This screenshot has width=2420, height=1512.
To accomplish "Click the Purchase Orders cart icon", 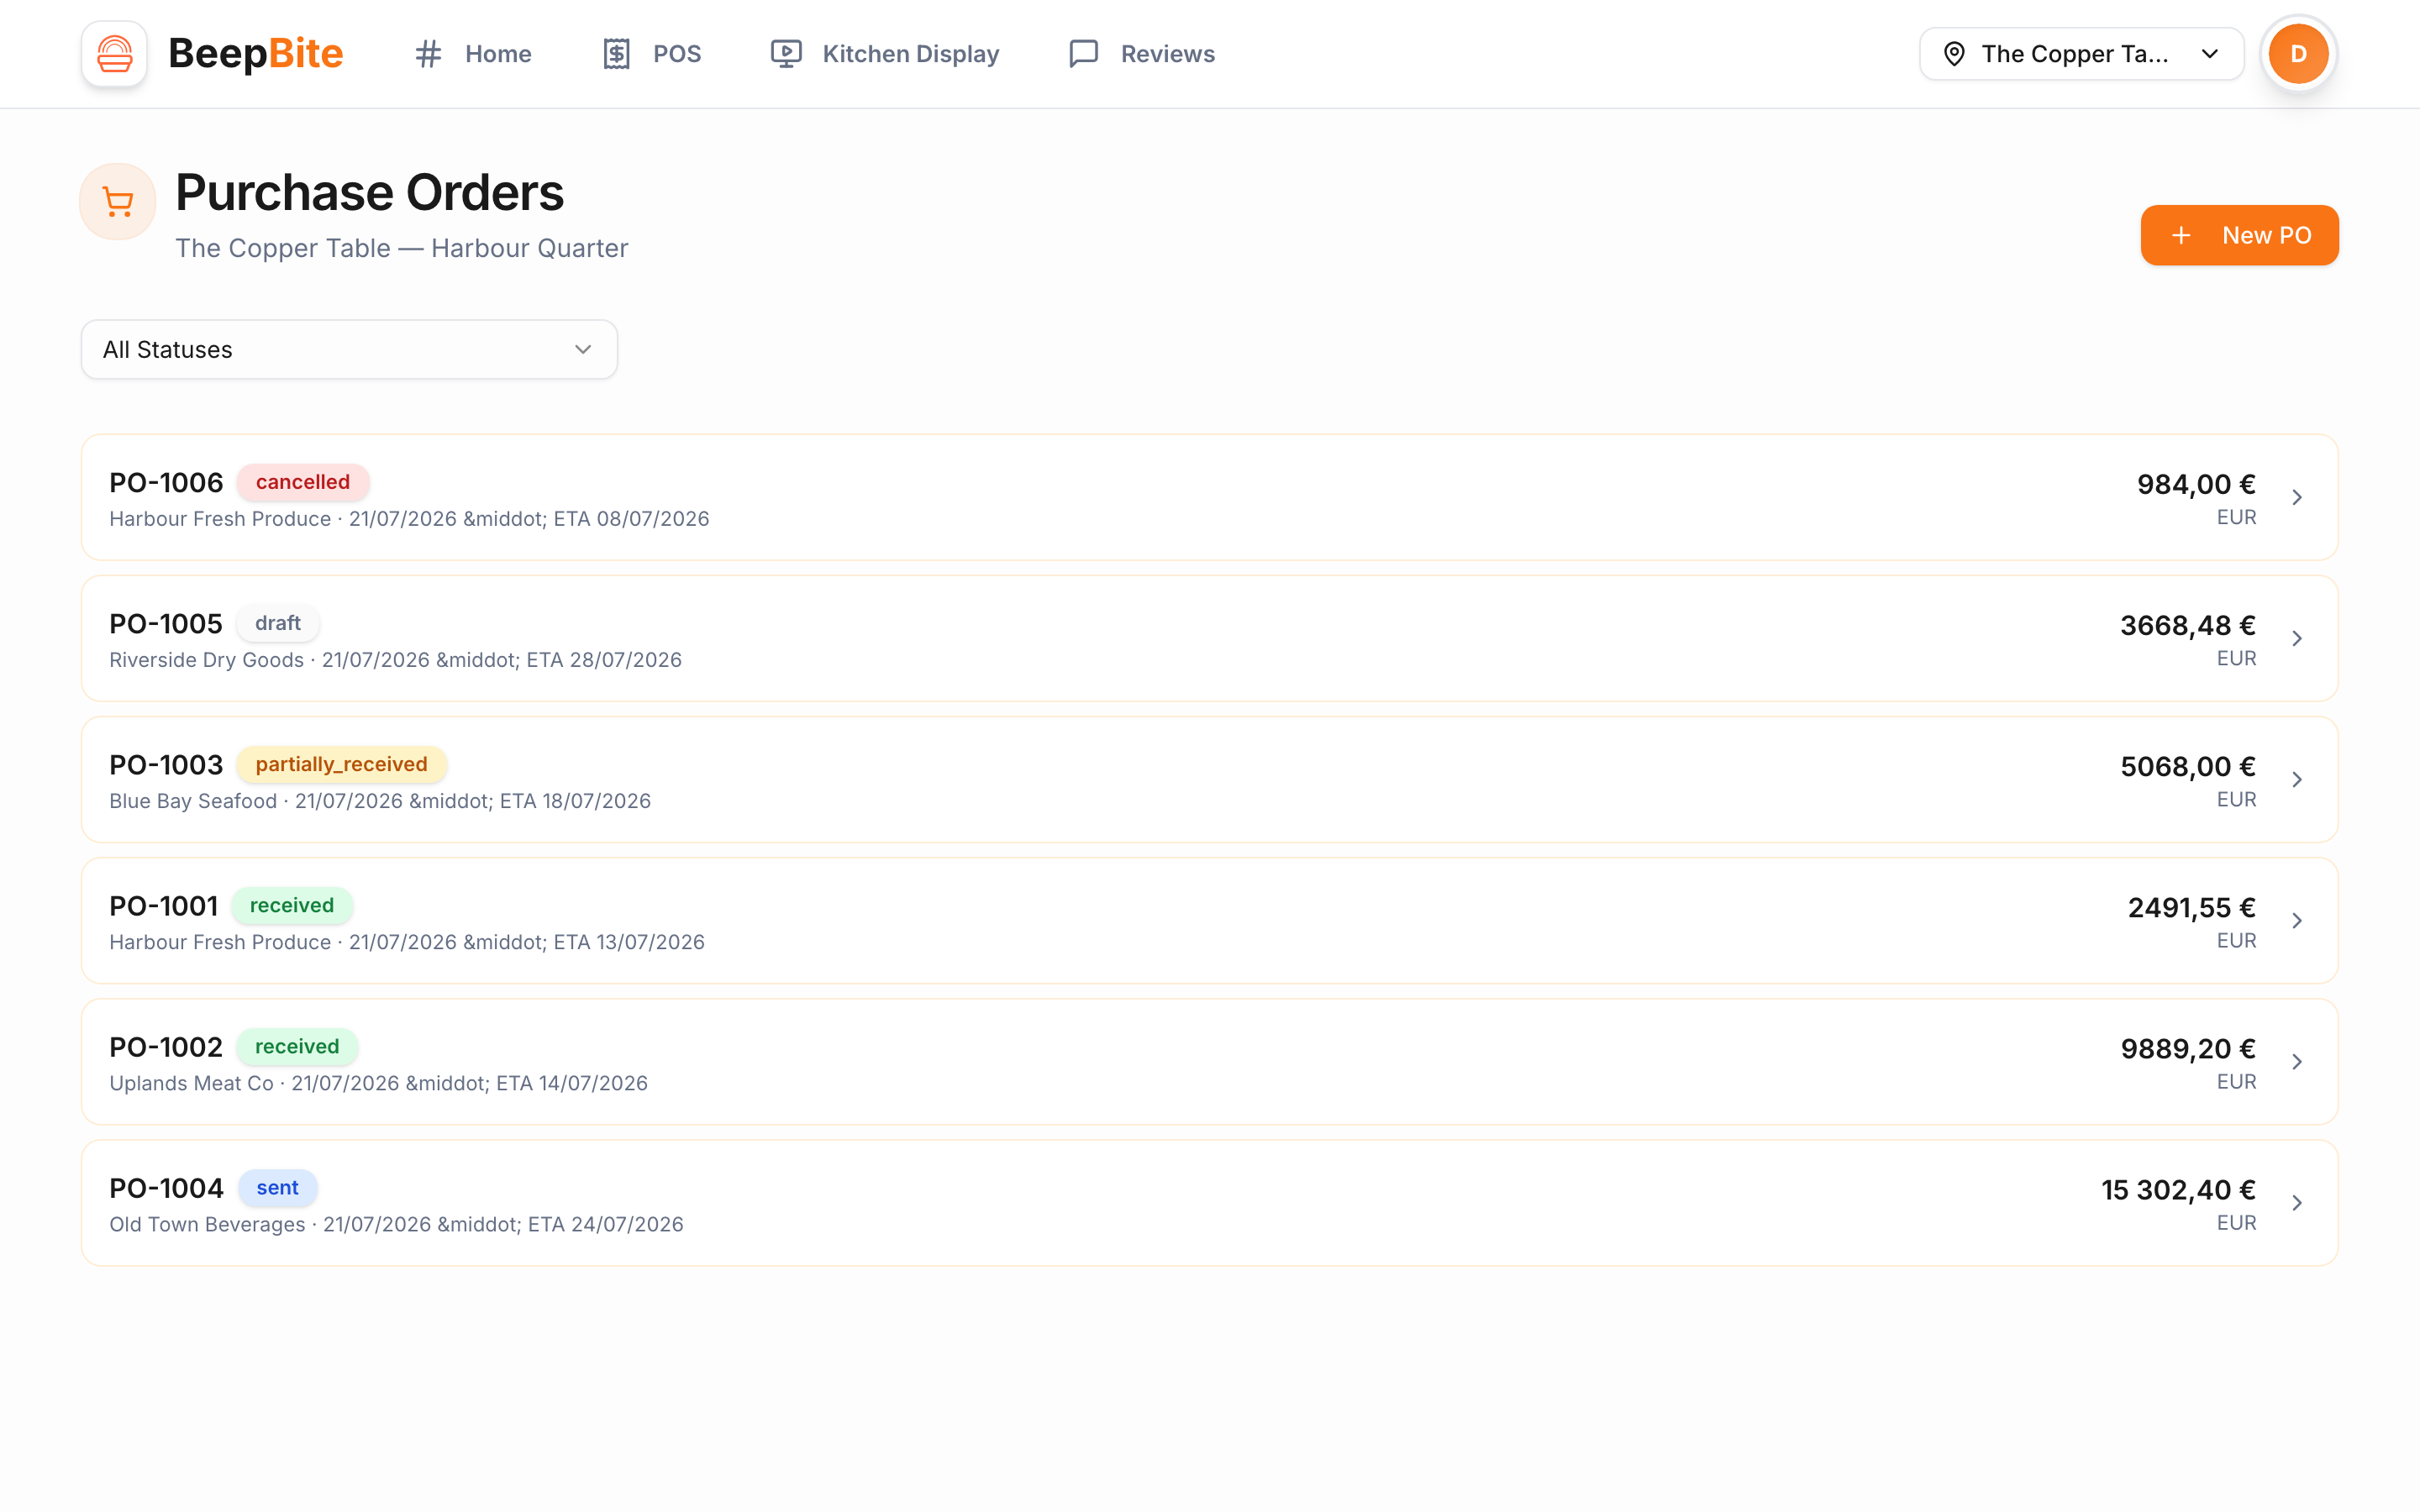I will (x=118, y=202).
